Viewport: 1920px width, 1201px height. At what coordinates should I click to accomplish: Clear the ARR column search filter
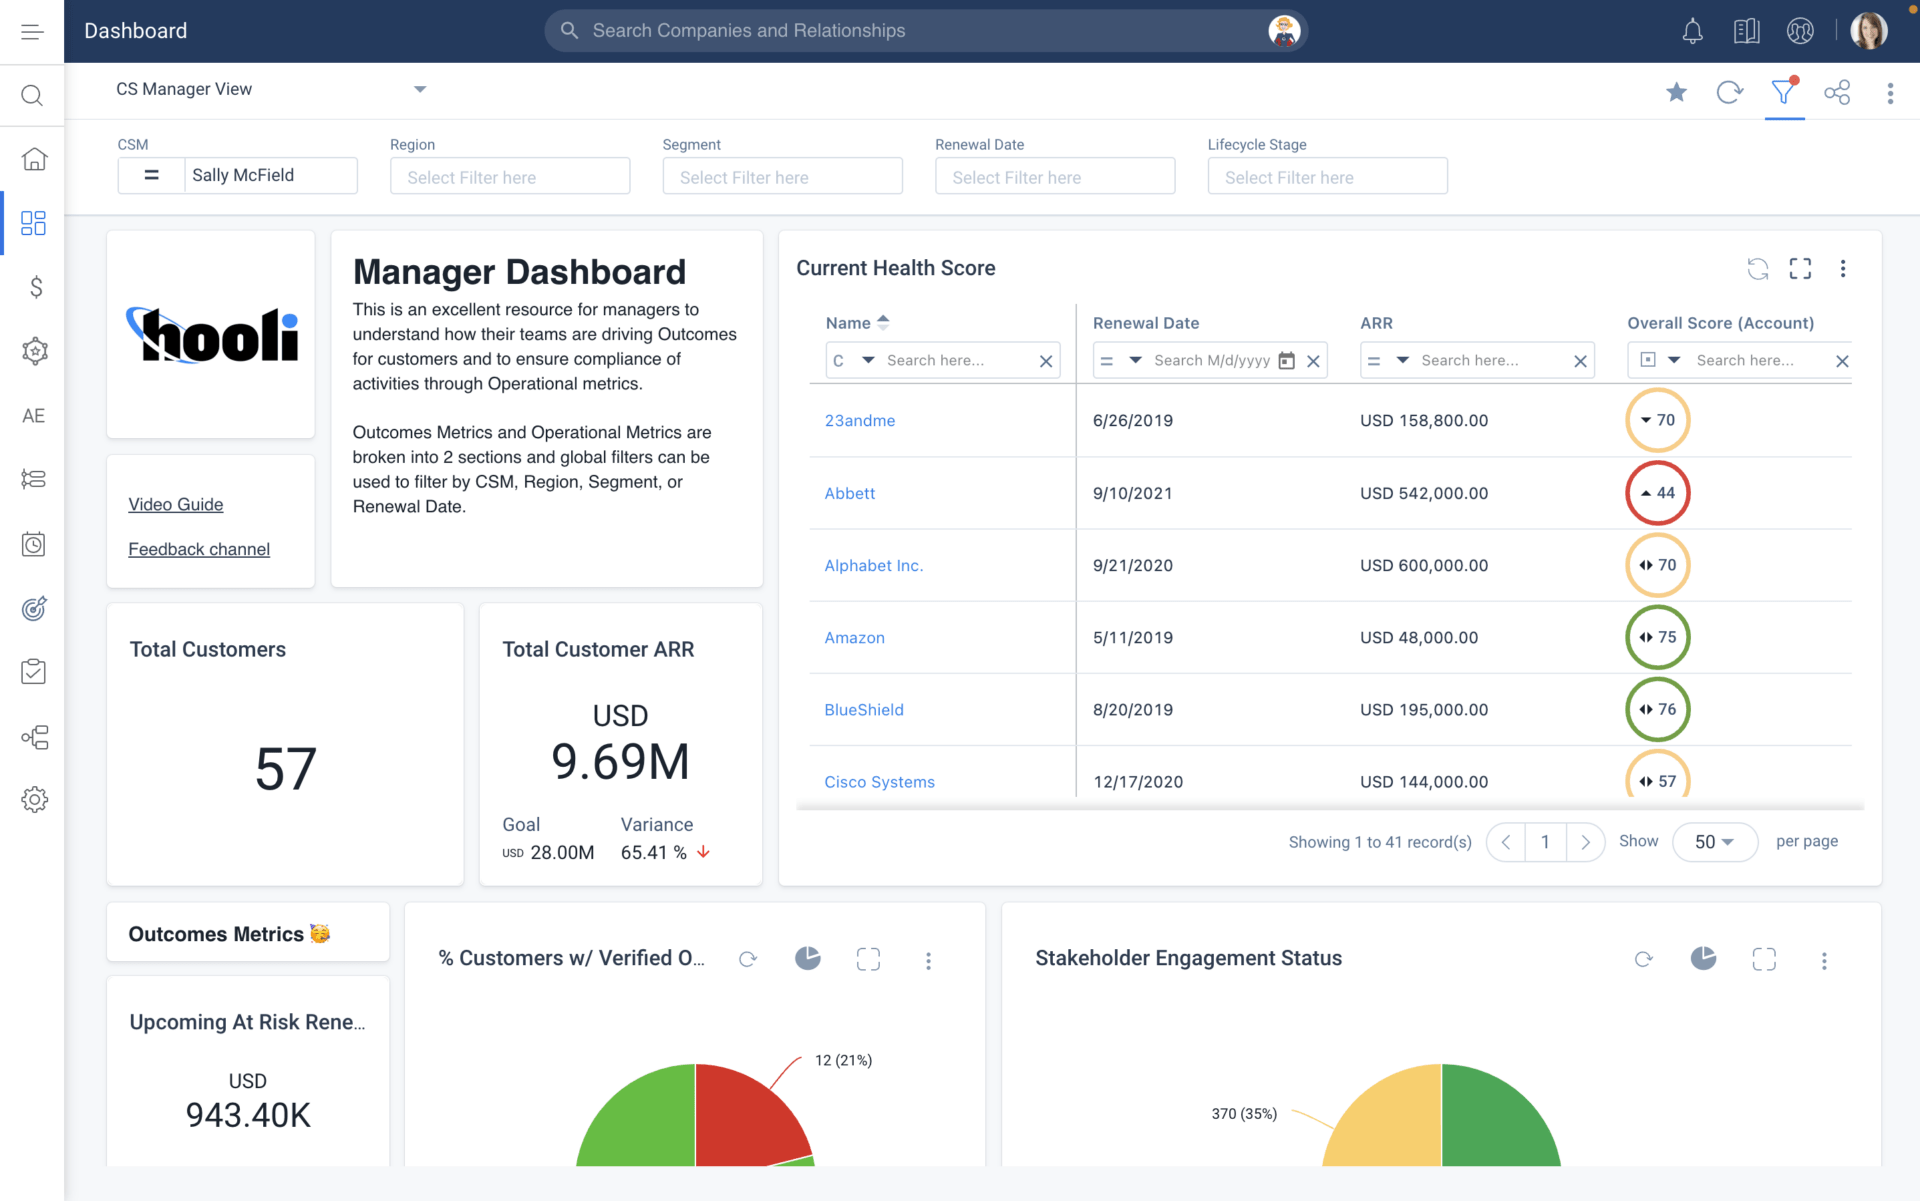[x=1580, y=361]
